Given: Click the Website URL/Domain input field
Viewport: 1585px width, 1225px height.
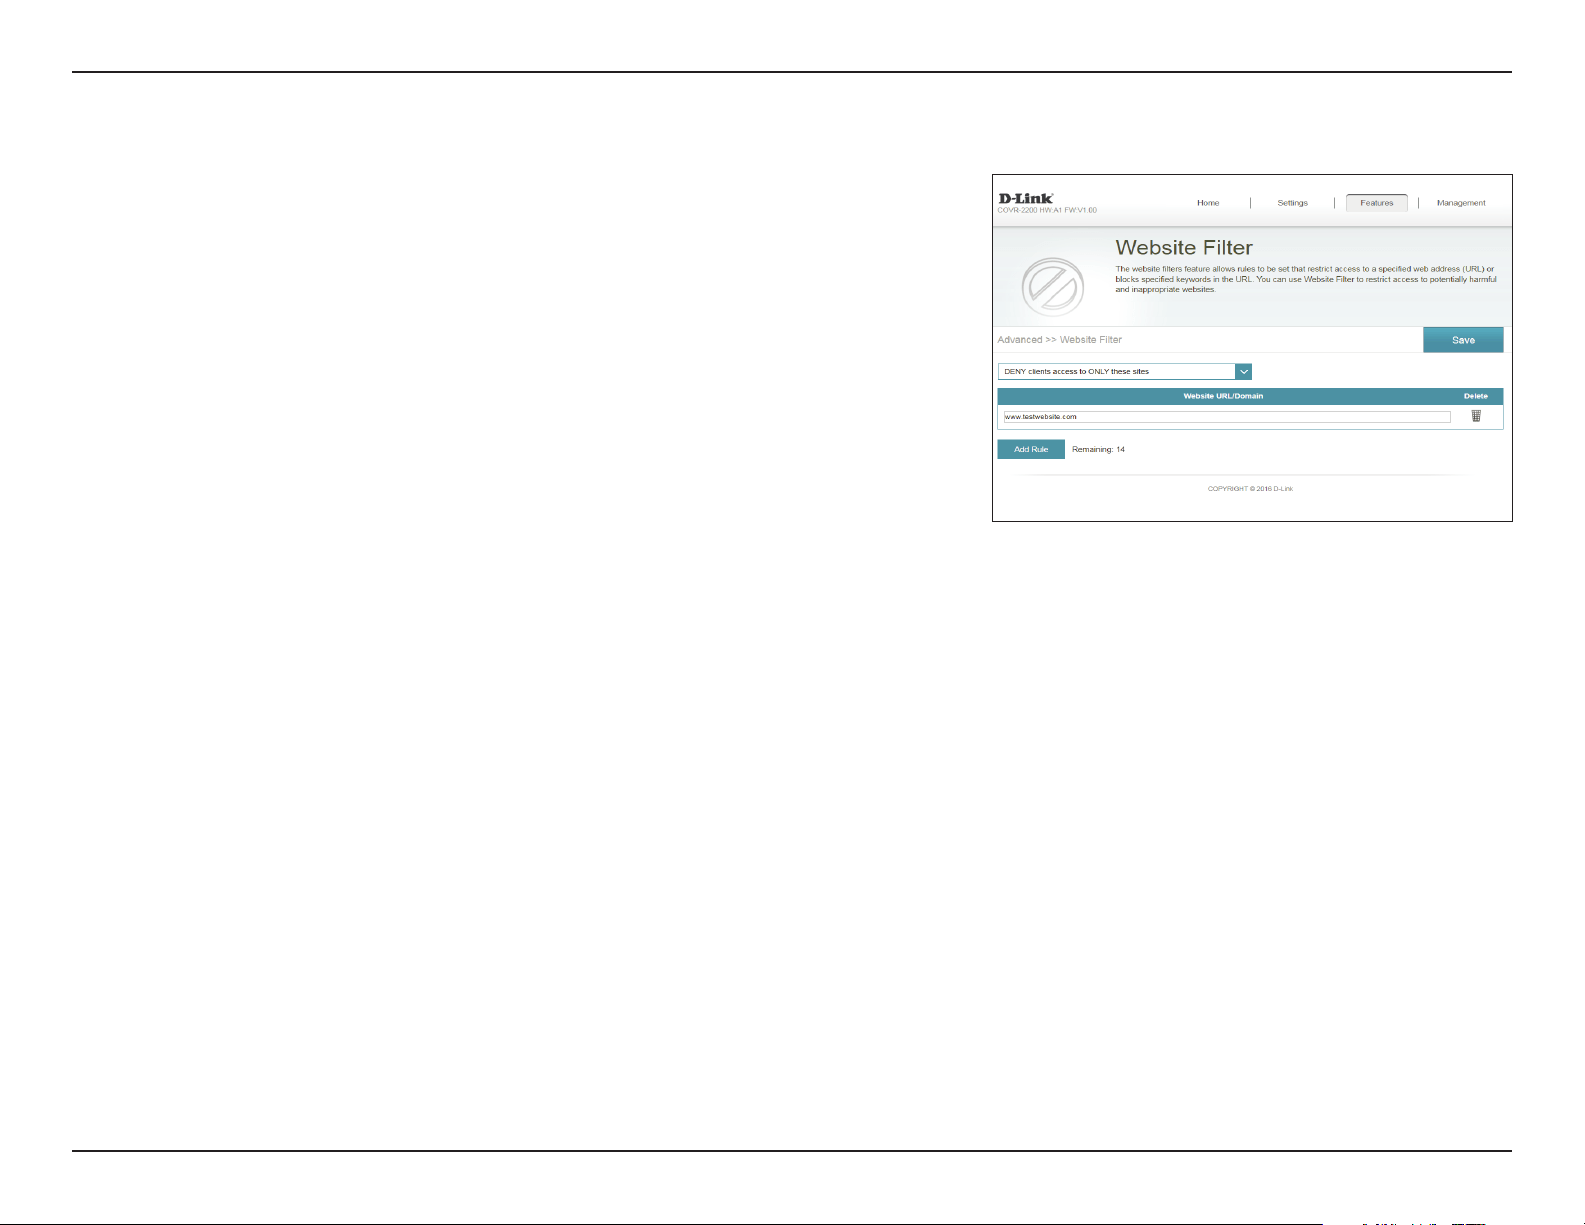Looking at the screenshot, I should (1227, 417).
